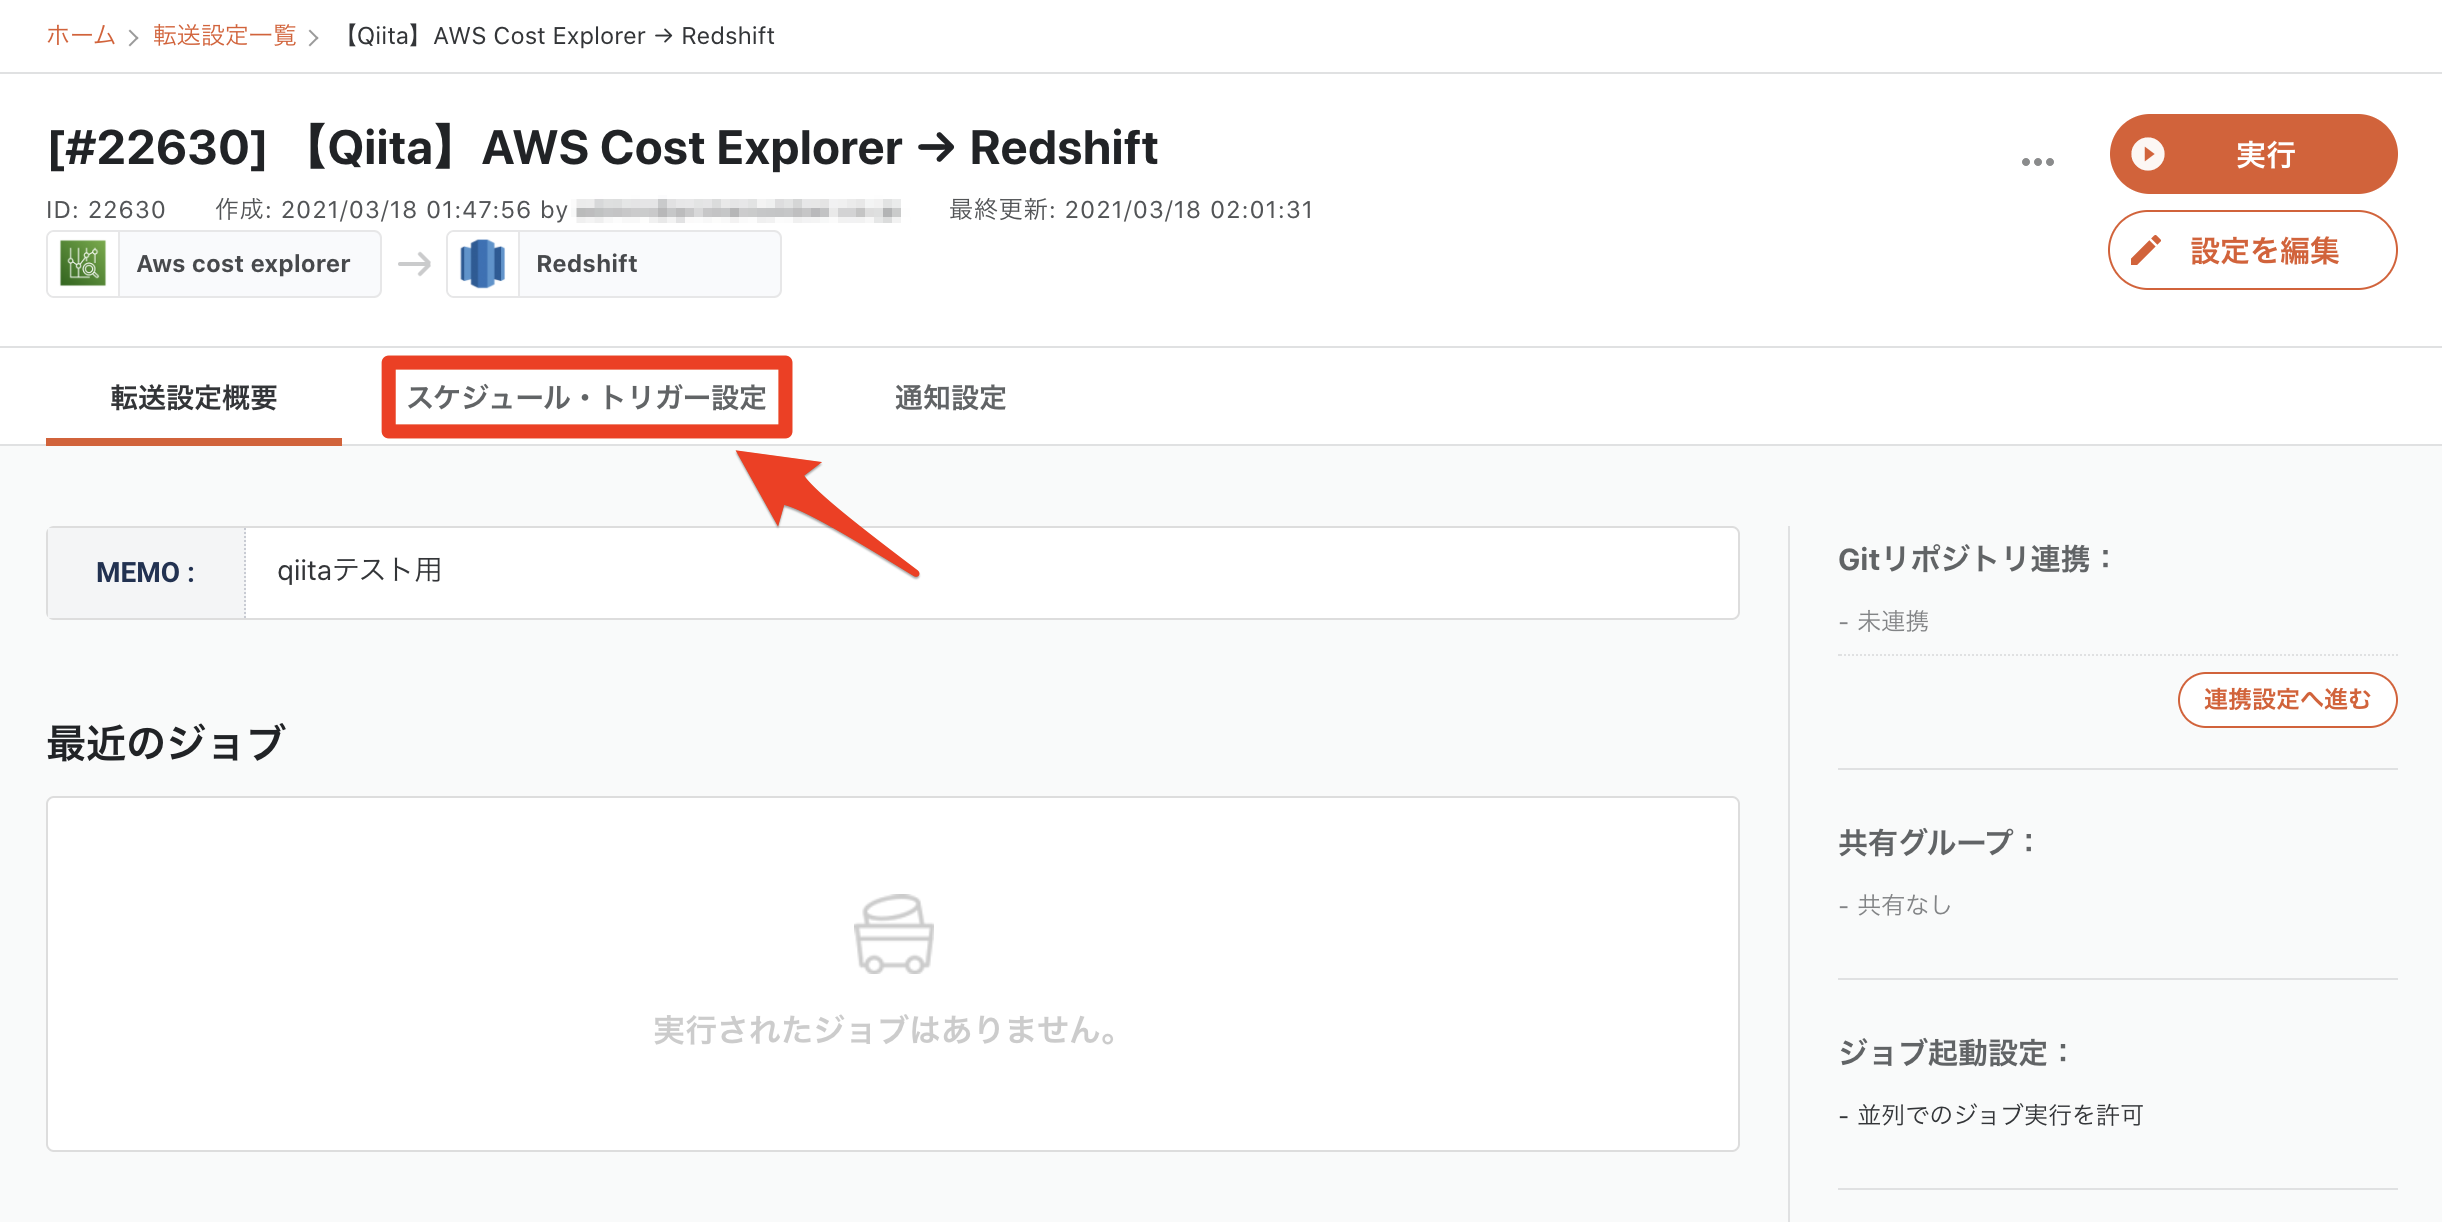Click the 実行 run button

(x=2253, y=154)
